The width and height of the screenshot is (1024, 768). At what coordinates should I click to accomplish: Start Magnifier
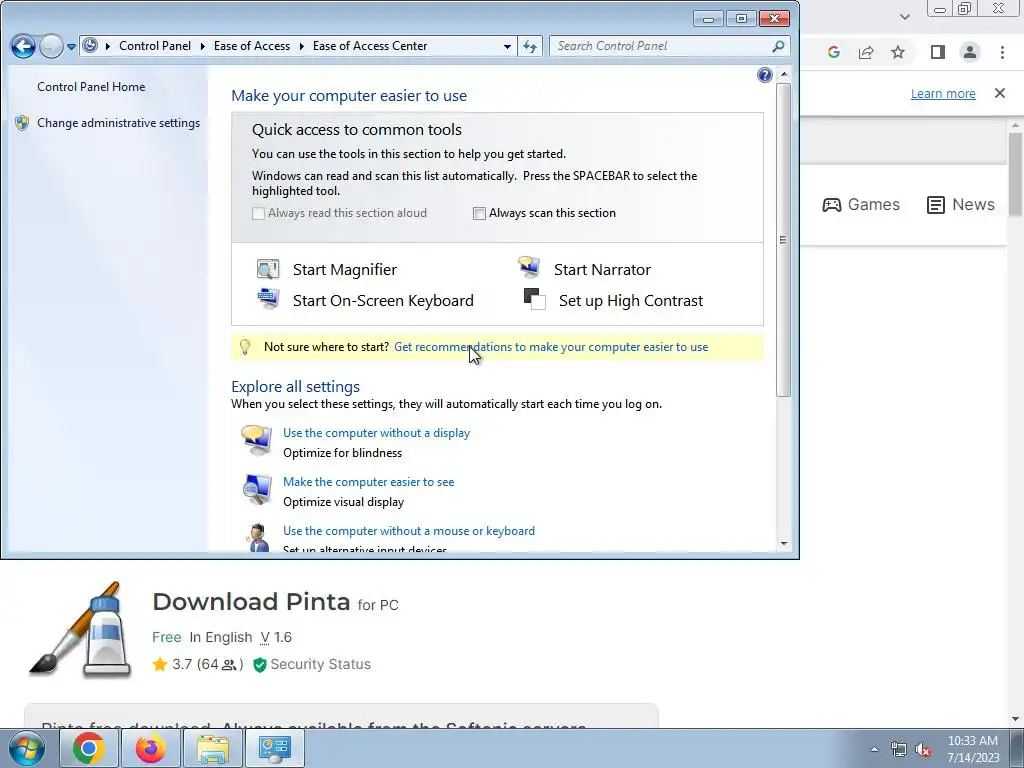pyautogui.click(x=344, y=270)
